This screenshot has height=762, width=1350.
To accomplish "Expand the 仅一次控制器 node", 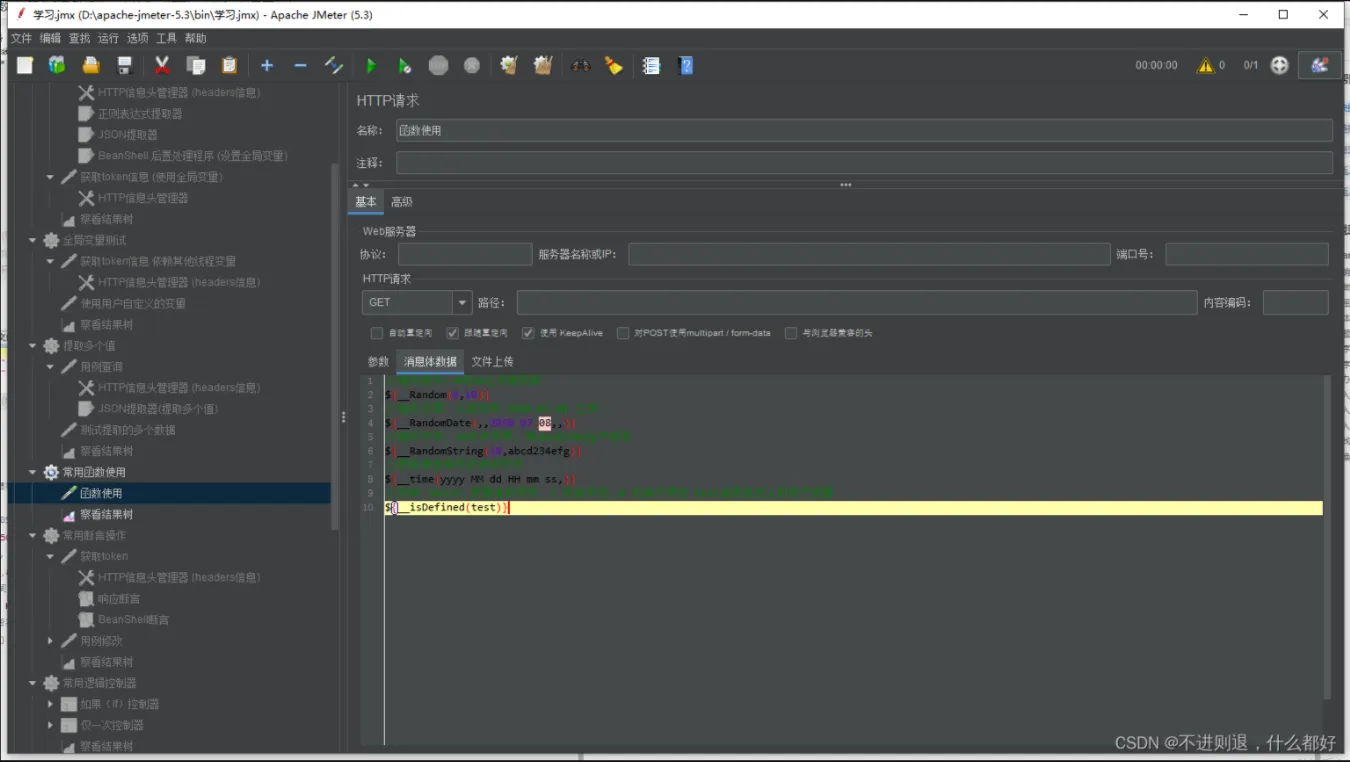I will point(51,725).
